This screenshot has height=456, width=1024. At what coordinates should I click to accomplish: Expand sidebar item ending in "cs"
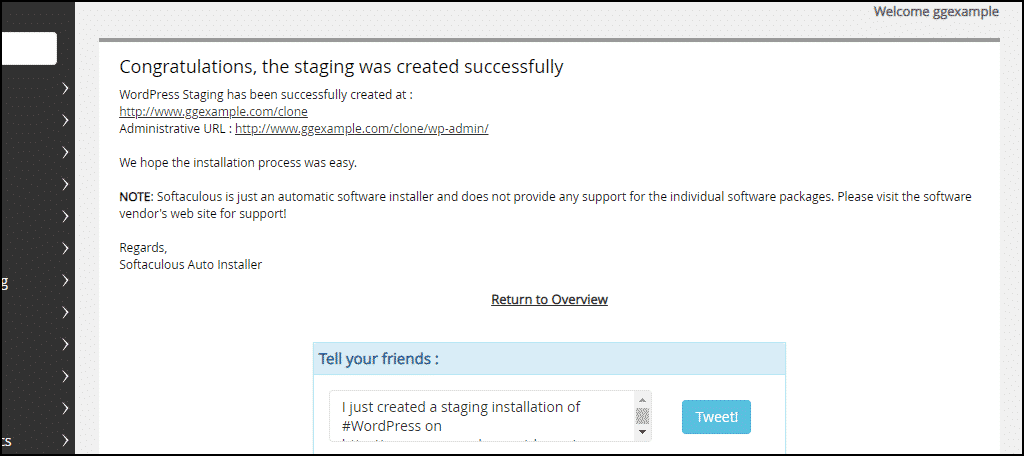(x=65, y=440)
